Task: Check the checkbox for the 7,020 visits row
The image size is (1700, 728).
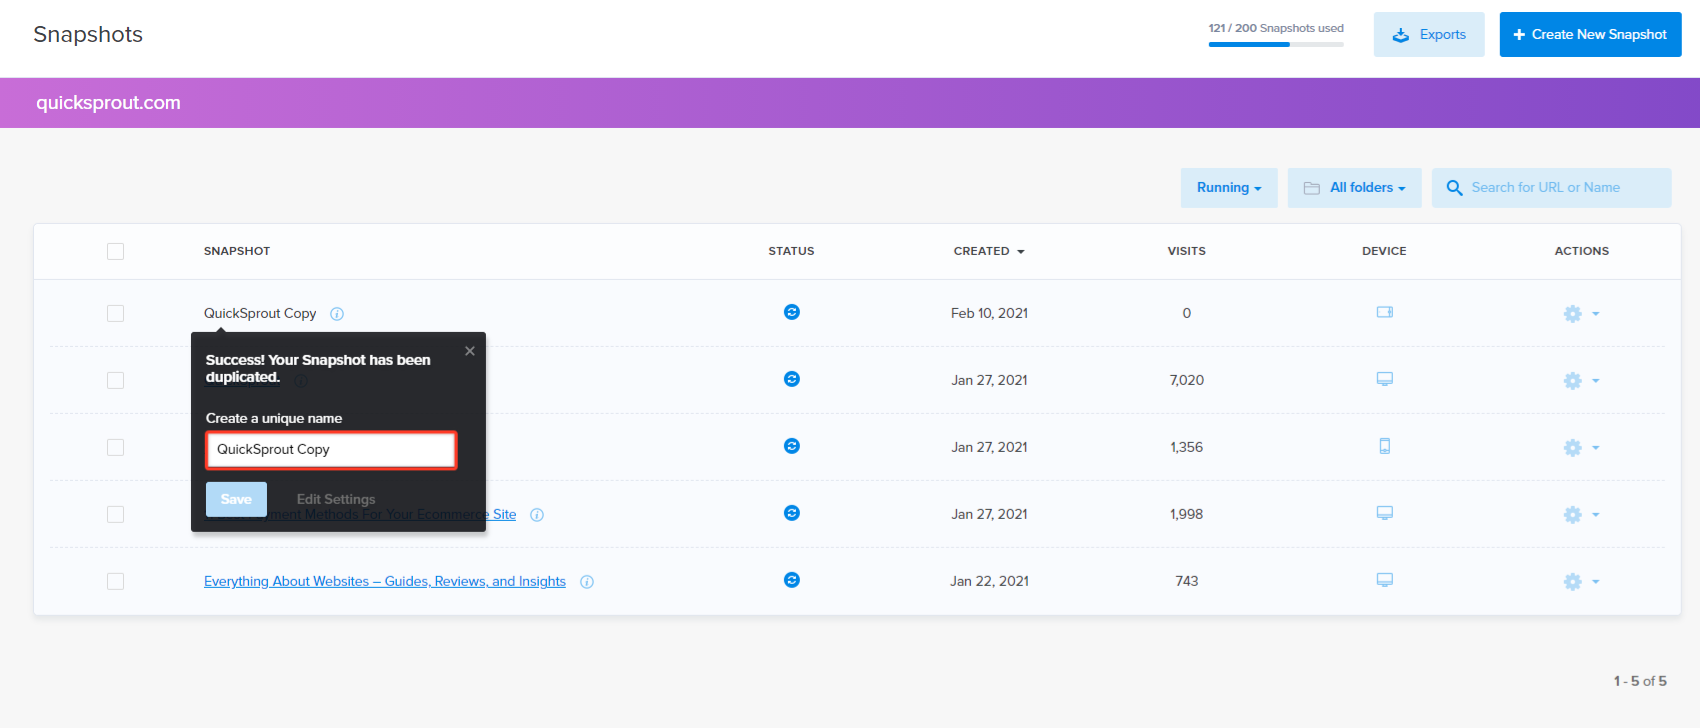Action: [116, 380]
